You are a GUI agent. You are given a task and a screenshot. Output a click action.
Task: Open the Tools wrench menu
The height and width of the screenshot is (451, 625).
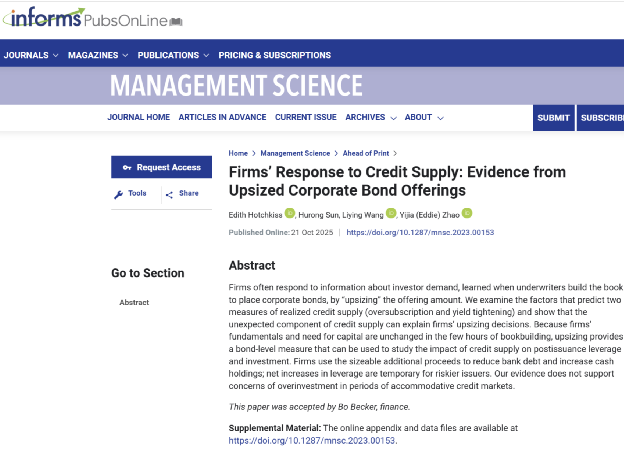[x=119, y=194]
